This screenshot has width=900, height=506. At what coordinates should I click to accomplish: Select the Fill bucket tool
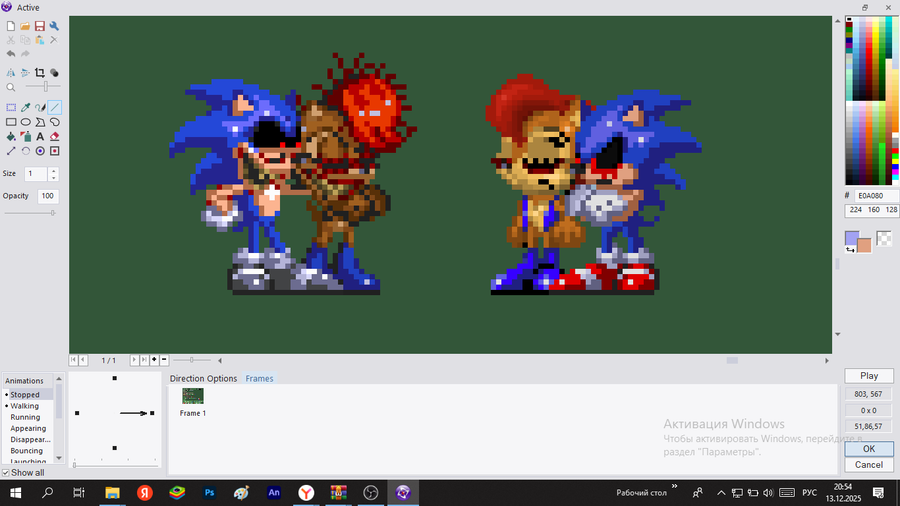(x=11, y=137)
